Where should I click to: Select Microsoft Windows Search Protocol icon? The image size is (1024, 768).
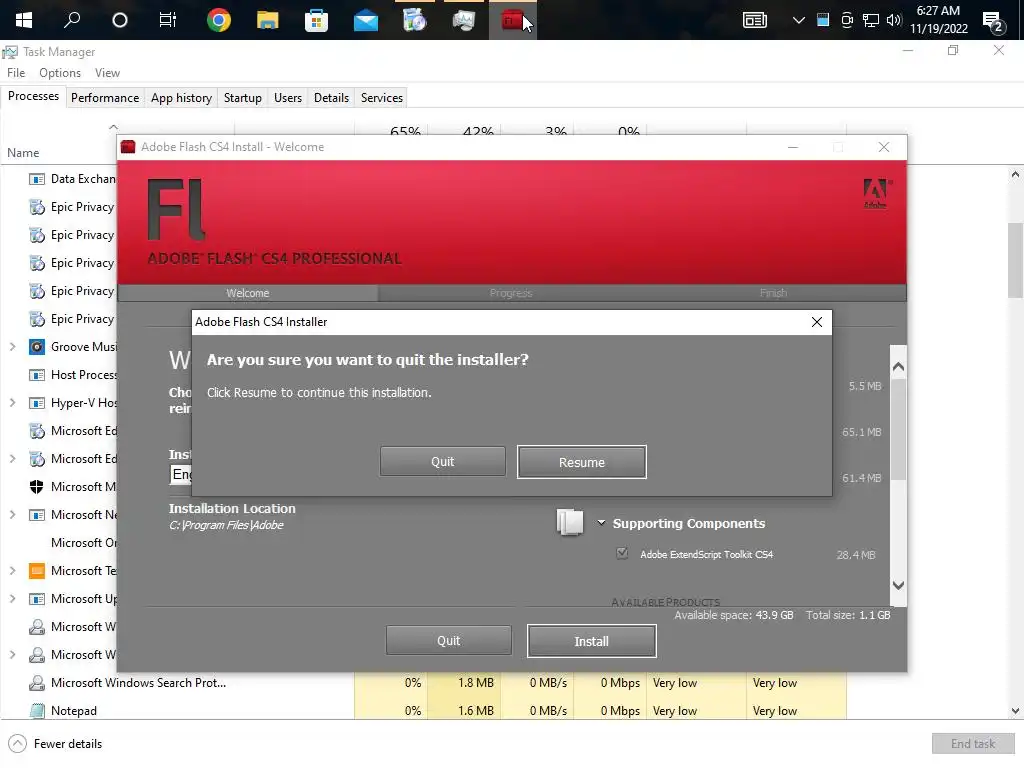[37, 682]
